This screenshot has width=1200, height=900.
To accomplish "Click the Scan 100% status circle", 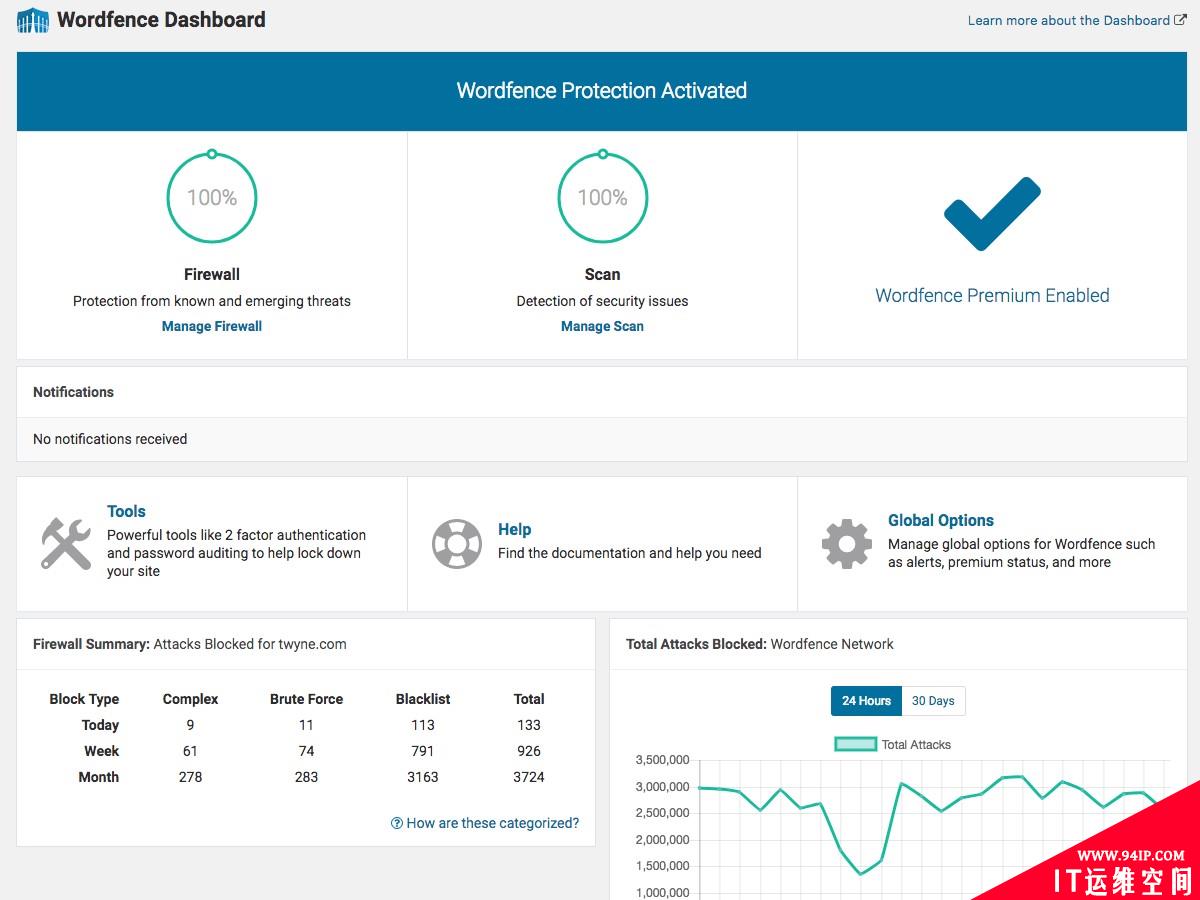I will [x=602, y=197].
